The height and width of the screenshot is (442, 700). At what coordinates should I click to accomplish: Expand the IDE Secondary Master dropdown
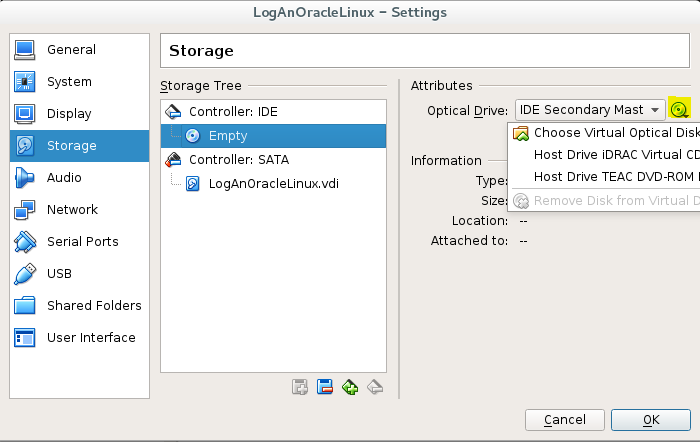(590, 110)
